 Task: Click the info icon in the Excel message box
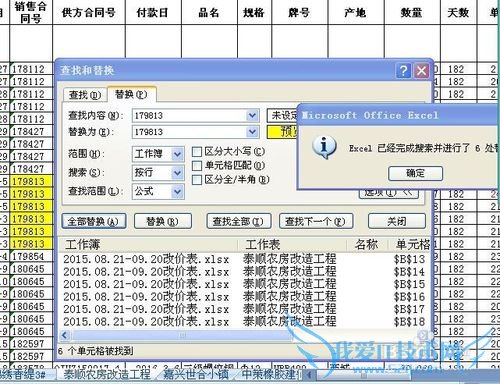[324, 147]
